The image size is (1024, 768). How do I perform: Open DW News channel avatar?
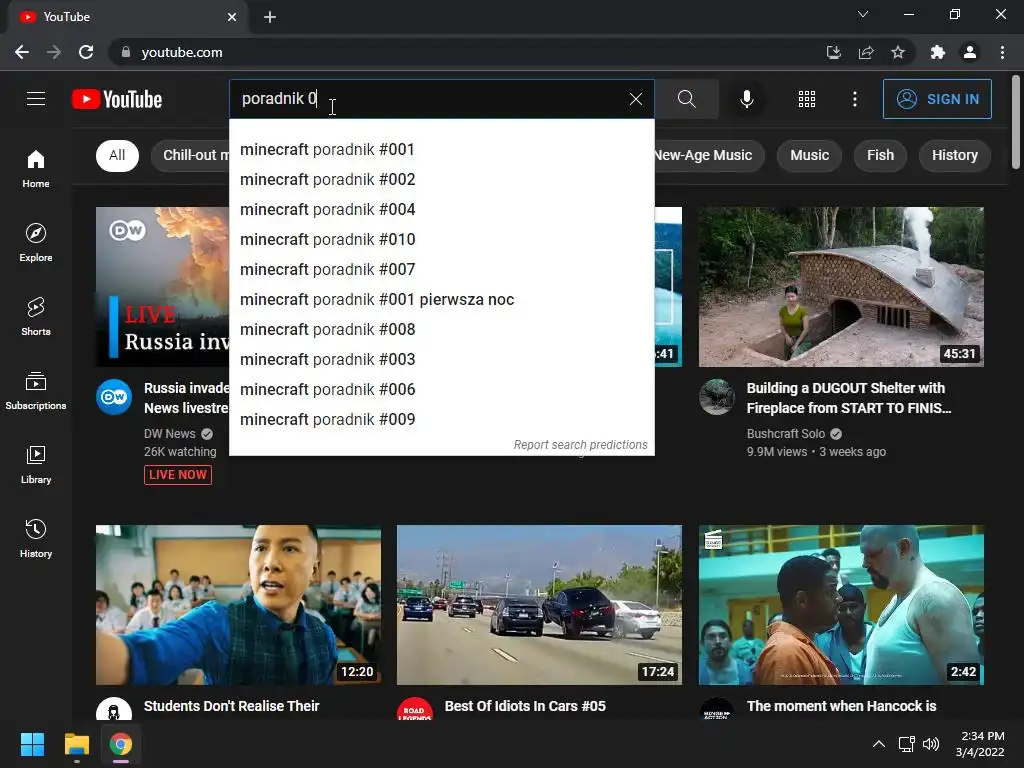[114, 396]
